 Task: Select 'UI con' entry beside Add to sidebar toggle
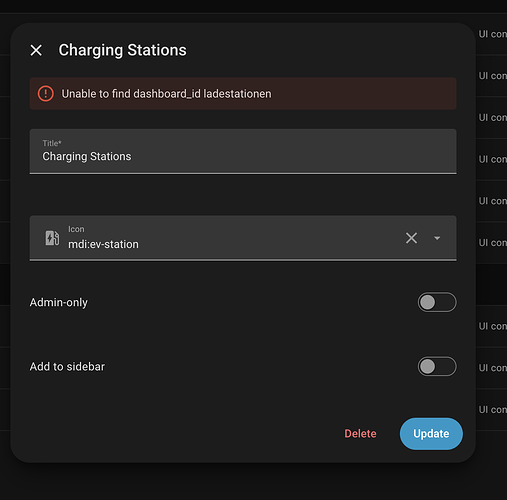coord(493,368)
